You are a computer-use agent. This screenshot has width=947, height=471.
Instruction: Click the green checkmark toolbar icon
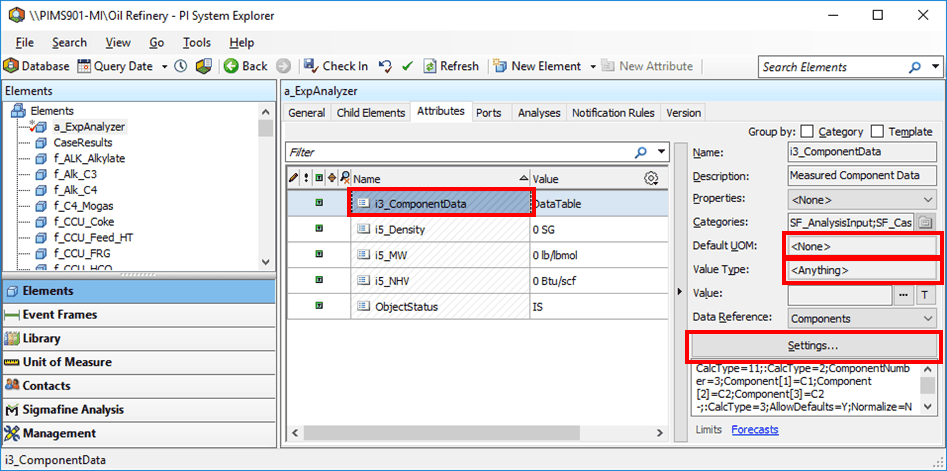407,66
